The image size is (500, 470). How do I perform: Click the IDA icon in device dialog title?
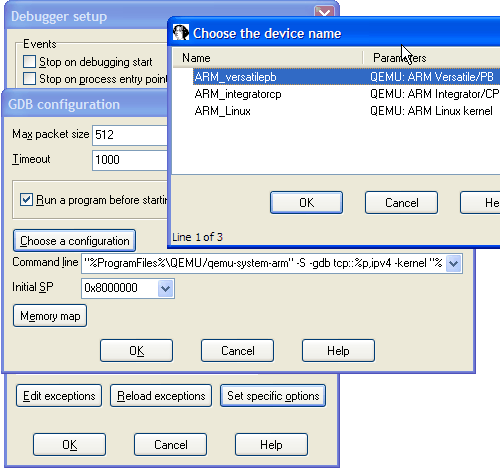(181, 33)
